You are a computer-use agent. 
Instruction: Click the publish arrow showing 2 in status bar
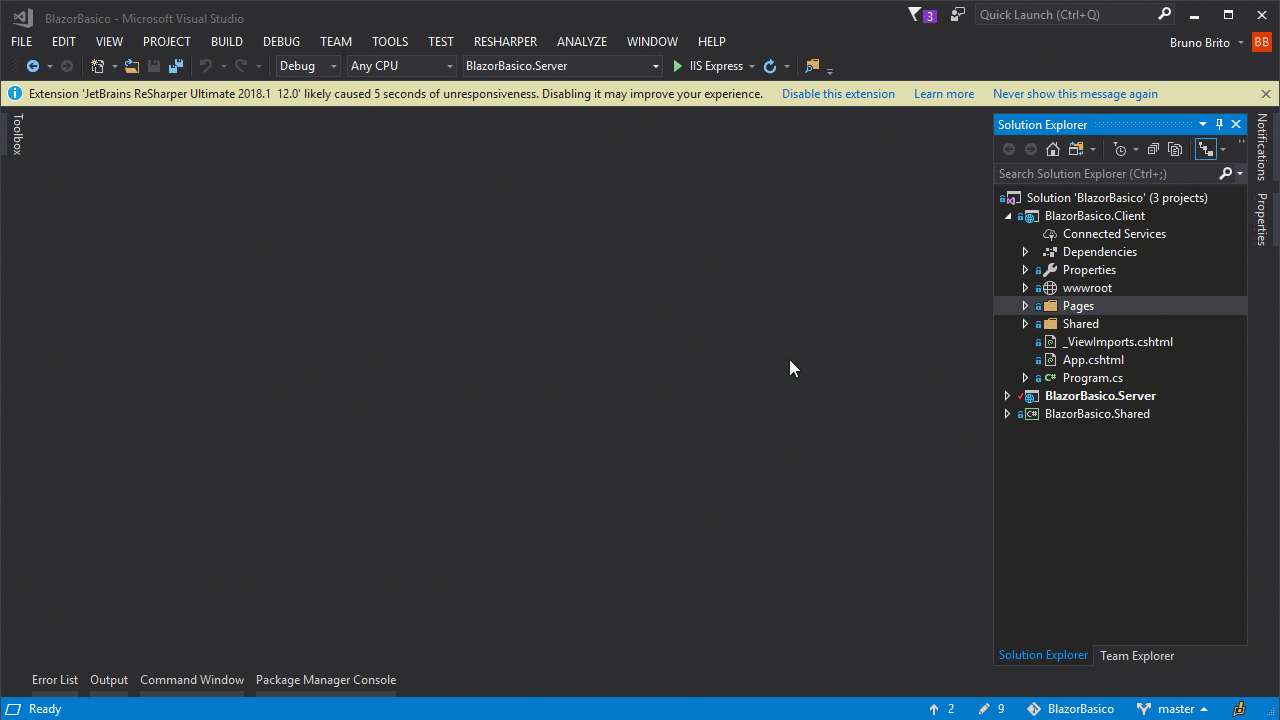point(941,709)
